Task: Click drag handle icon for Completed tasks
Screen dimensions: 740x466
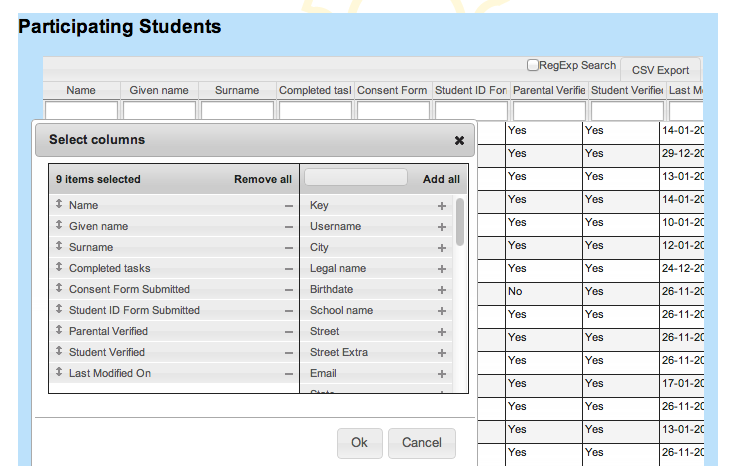Action: [59, 268]
